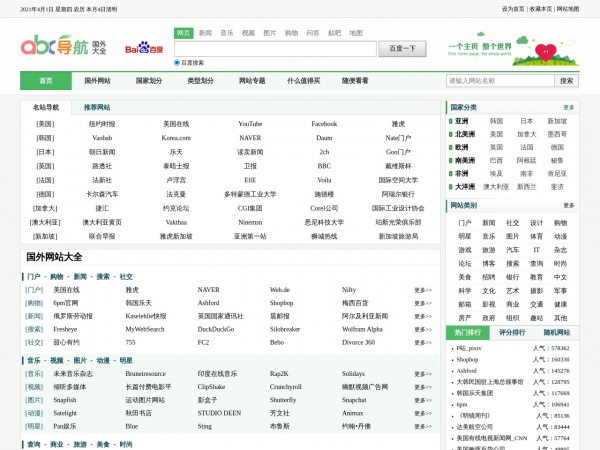Screen dimensions: 600x450
Task: Open the heart banner image at top right
Action: 513,50
